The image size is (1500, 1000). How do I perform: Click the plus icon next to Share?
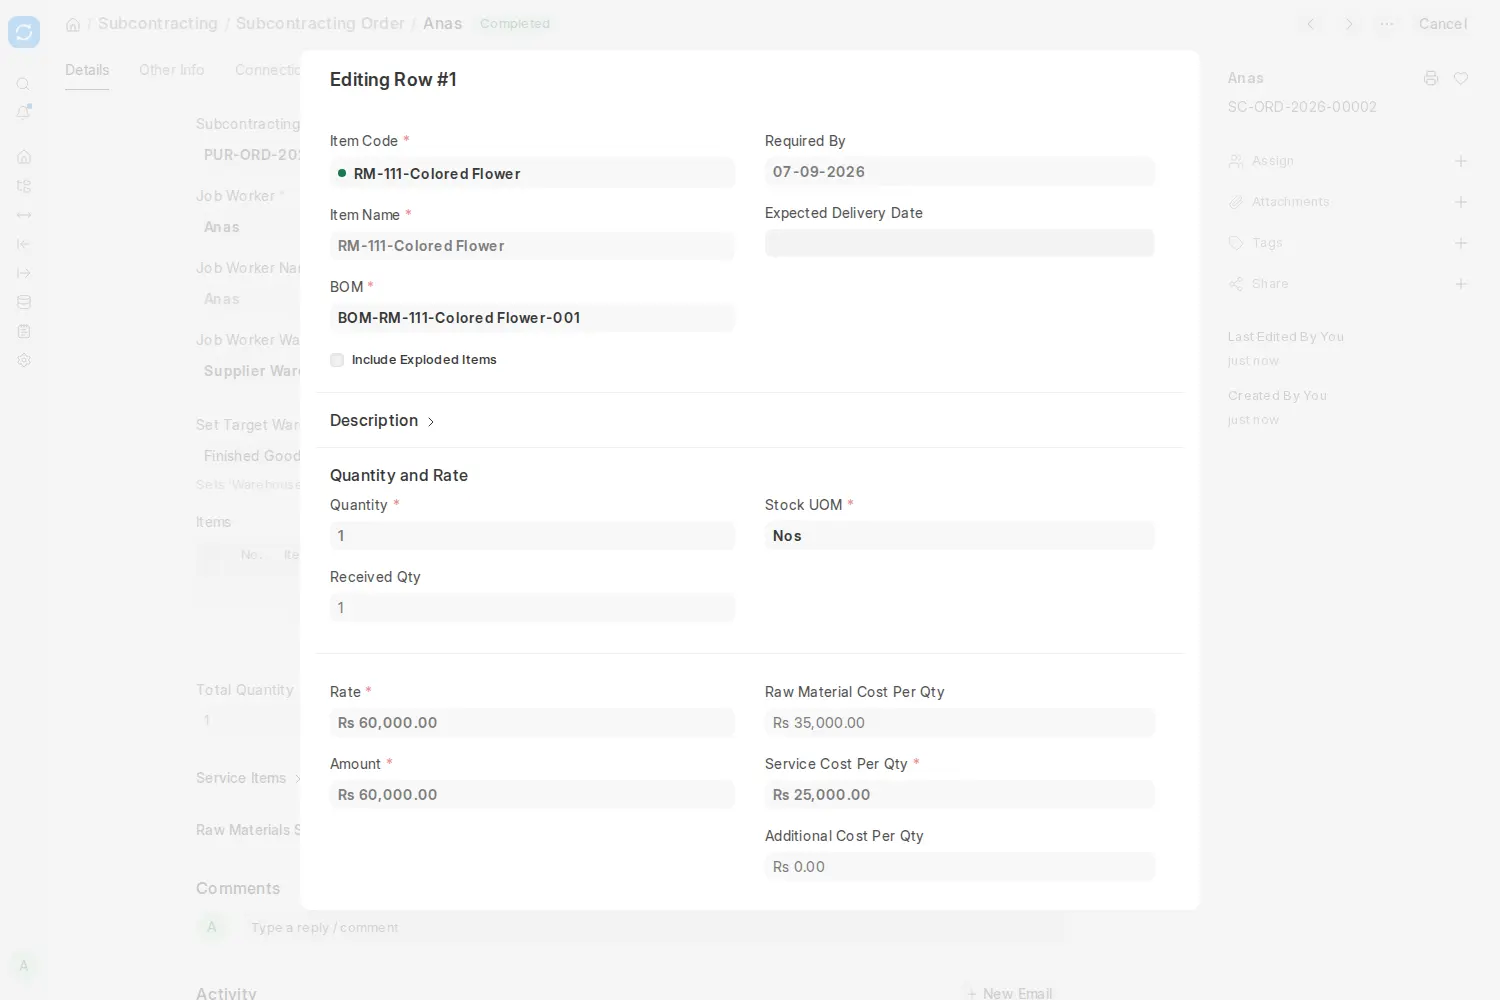1461,284
